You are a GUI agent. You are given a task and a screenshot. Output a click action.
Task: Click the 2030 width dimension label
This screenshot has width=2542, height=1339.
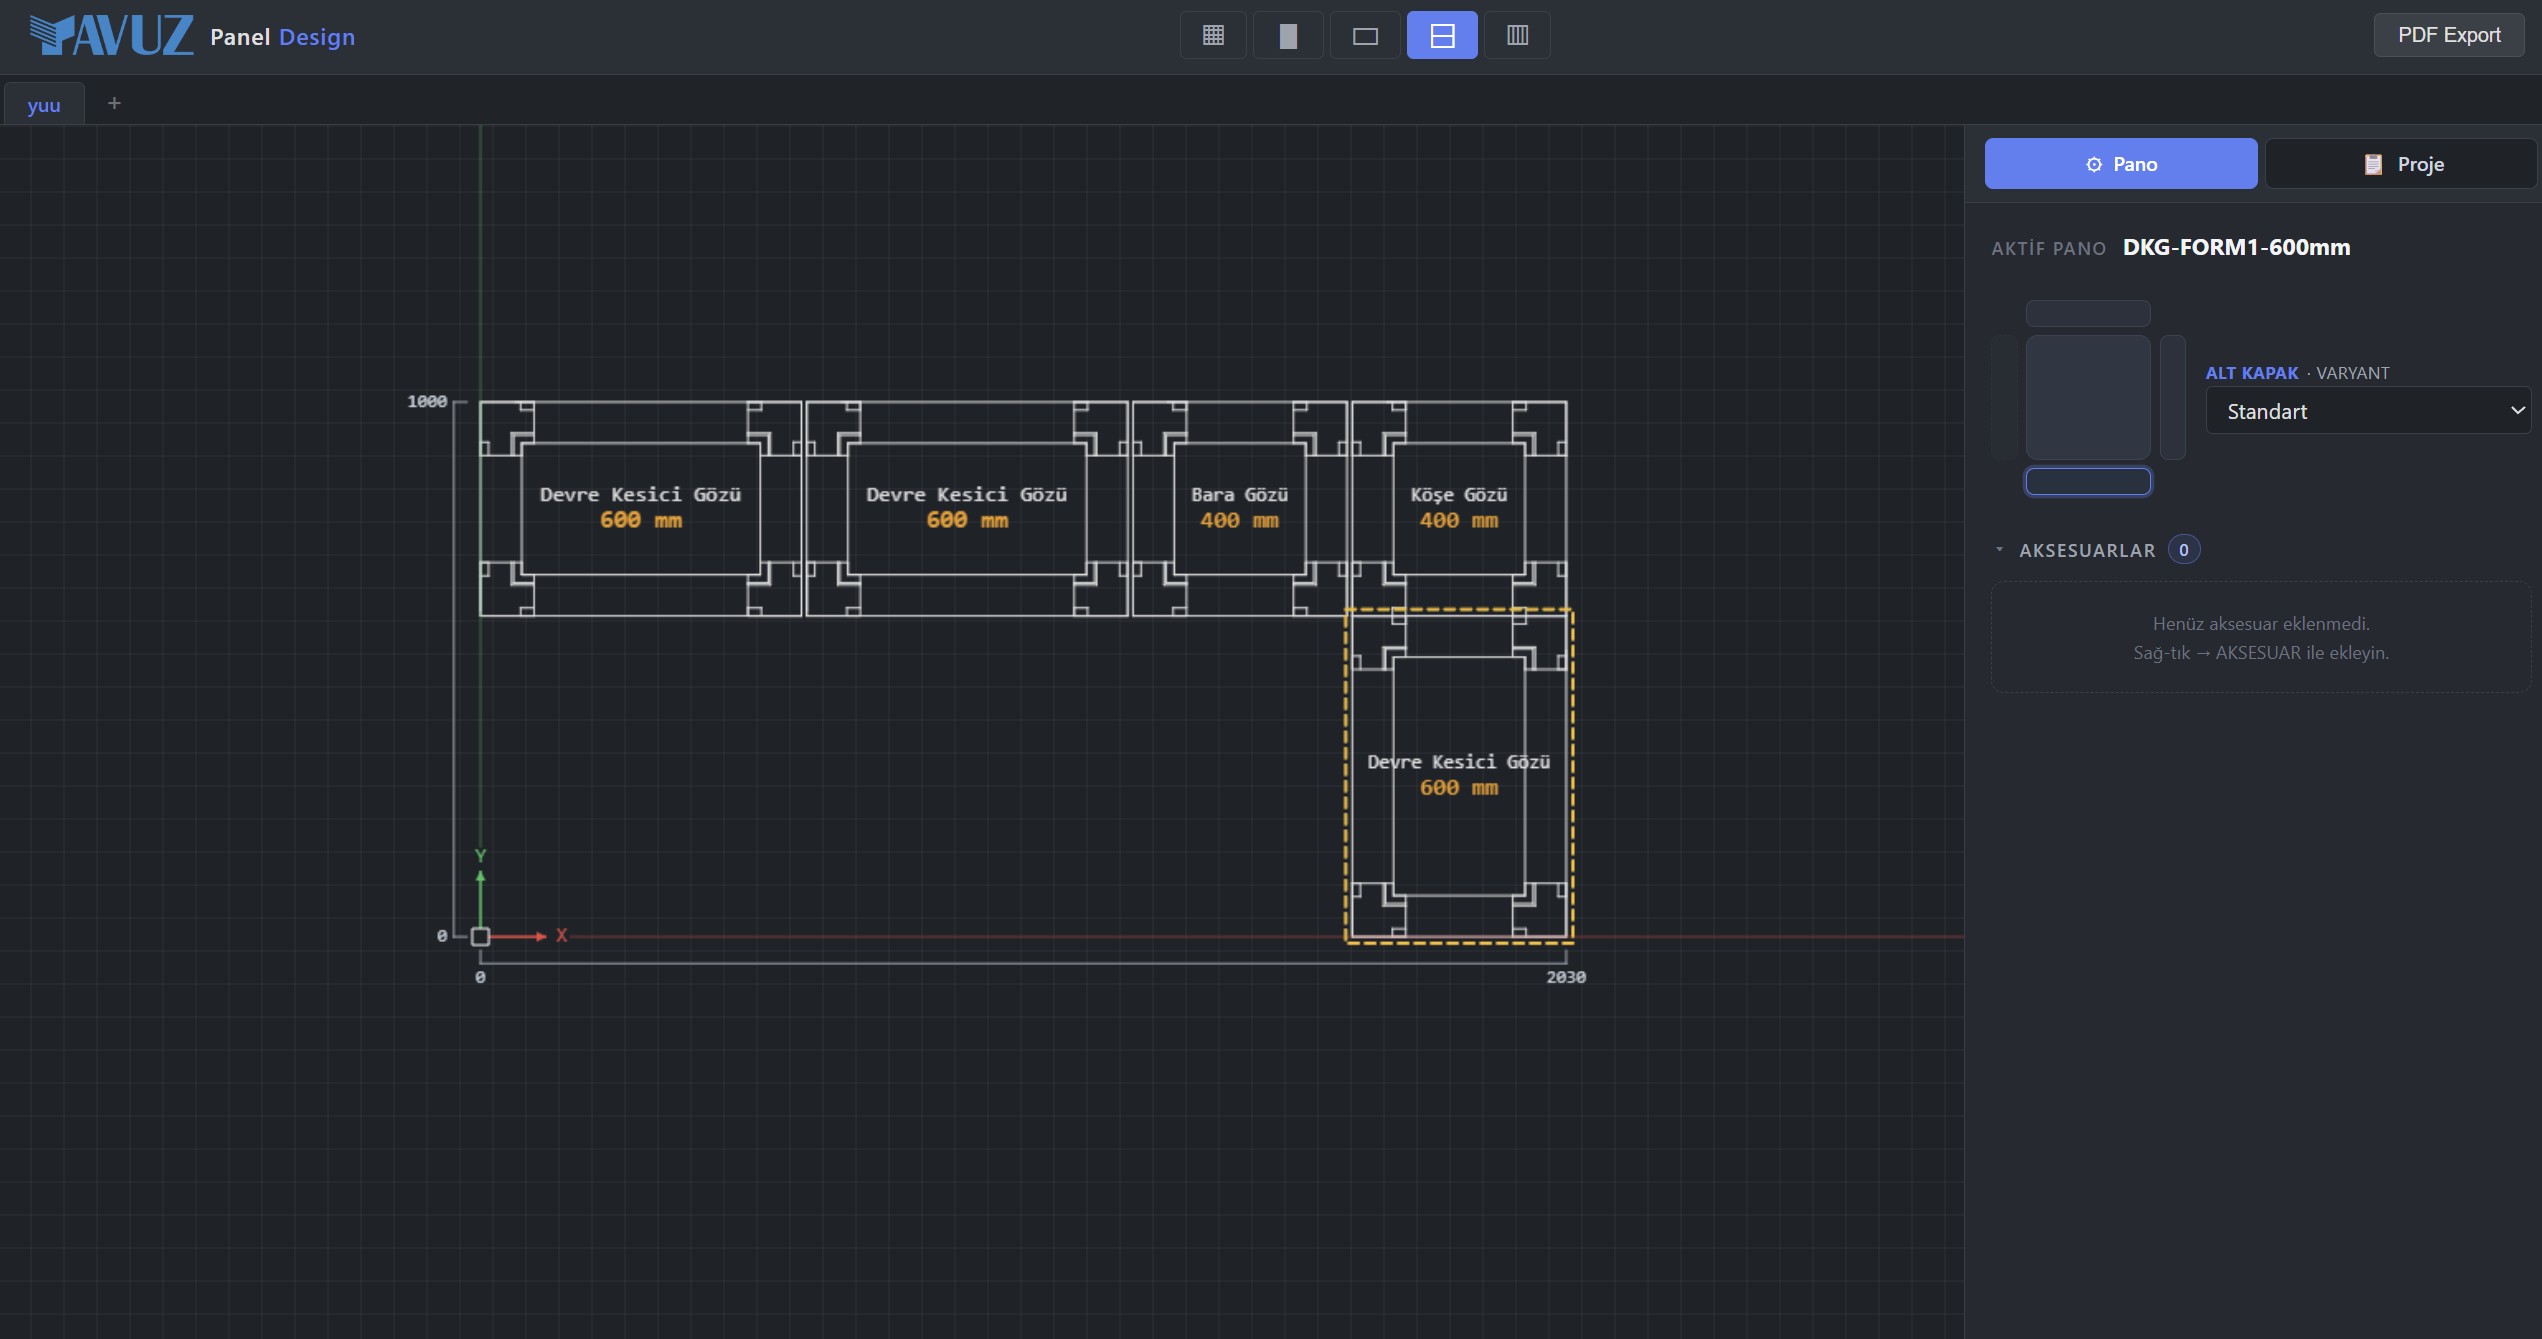coord(1566,977)
